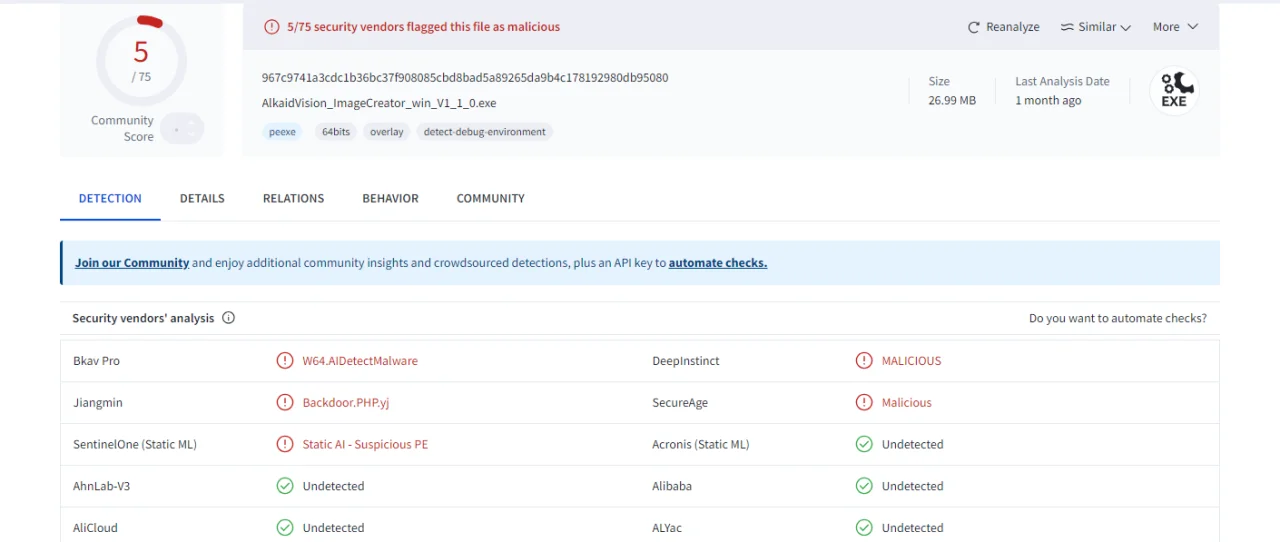Expand the Similar dropdown
This screenshot has height=542, width=1280.
pos(1096,27)
